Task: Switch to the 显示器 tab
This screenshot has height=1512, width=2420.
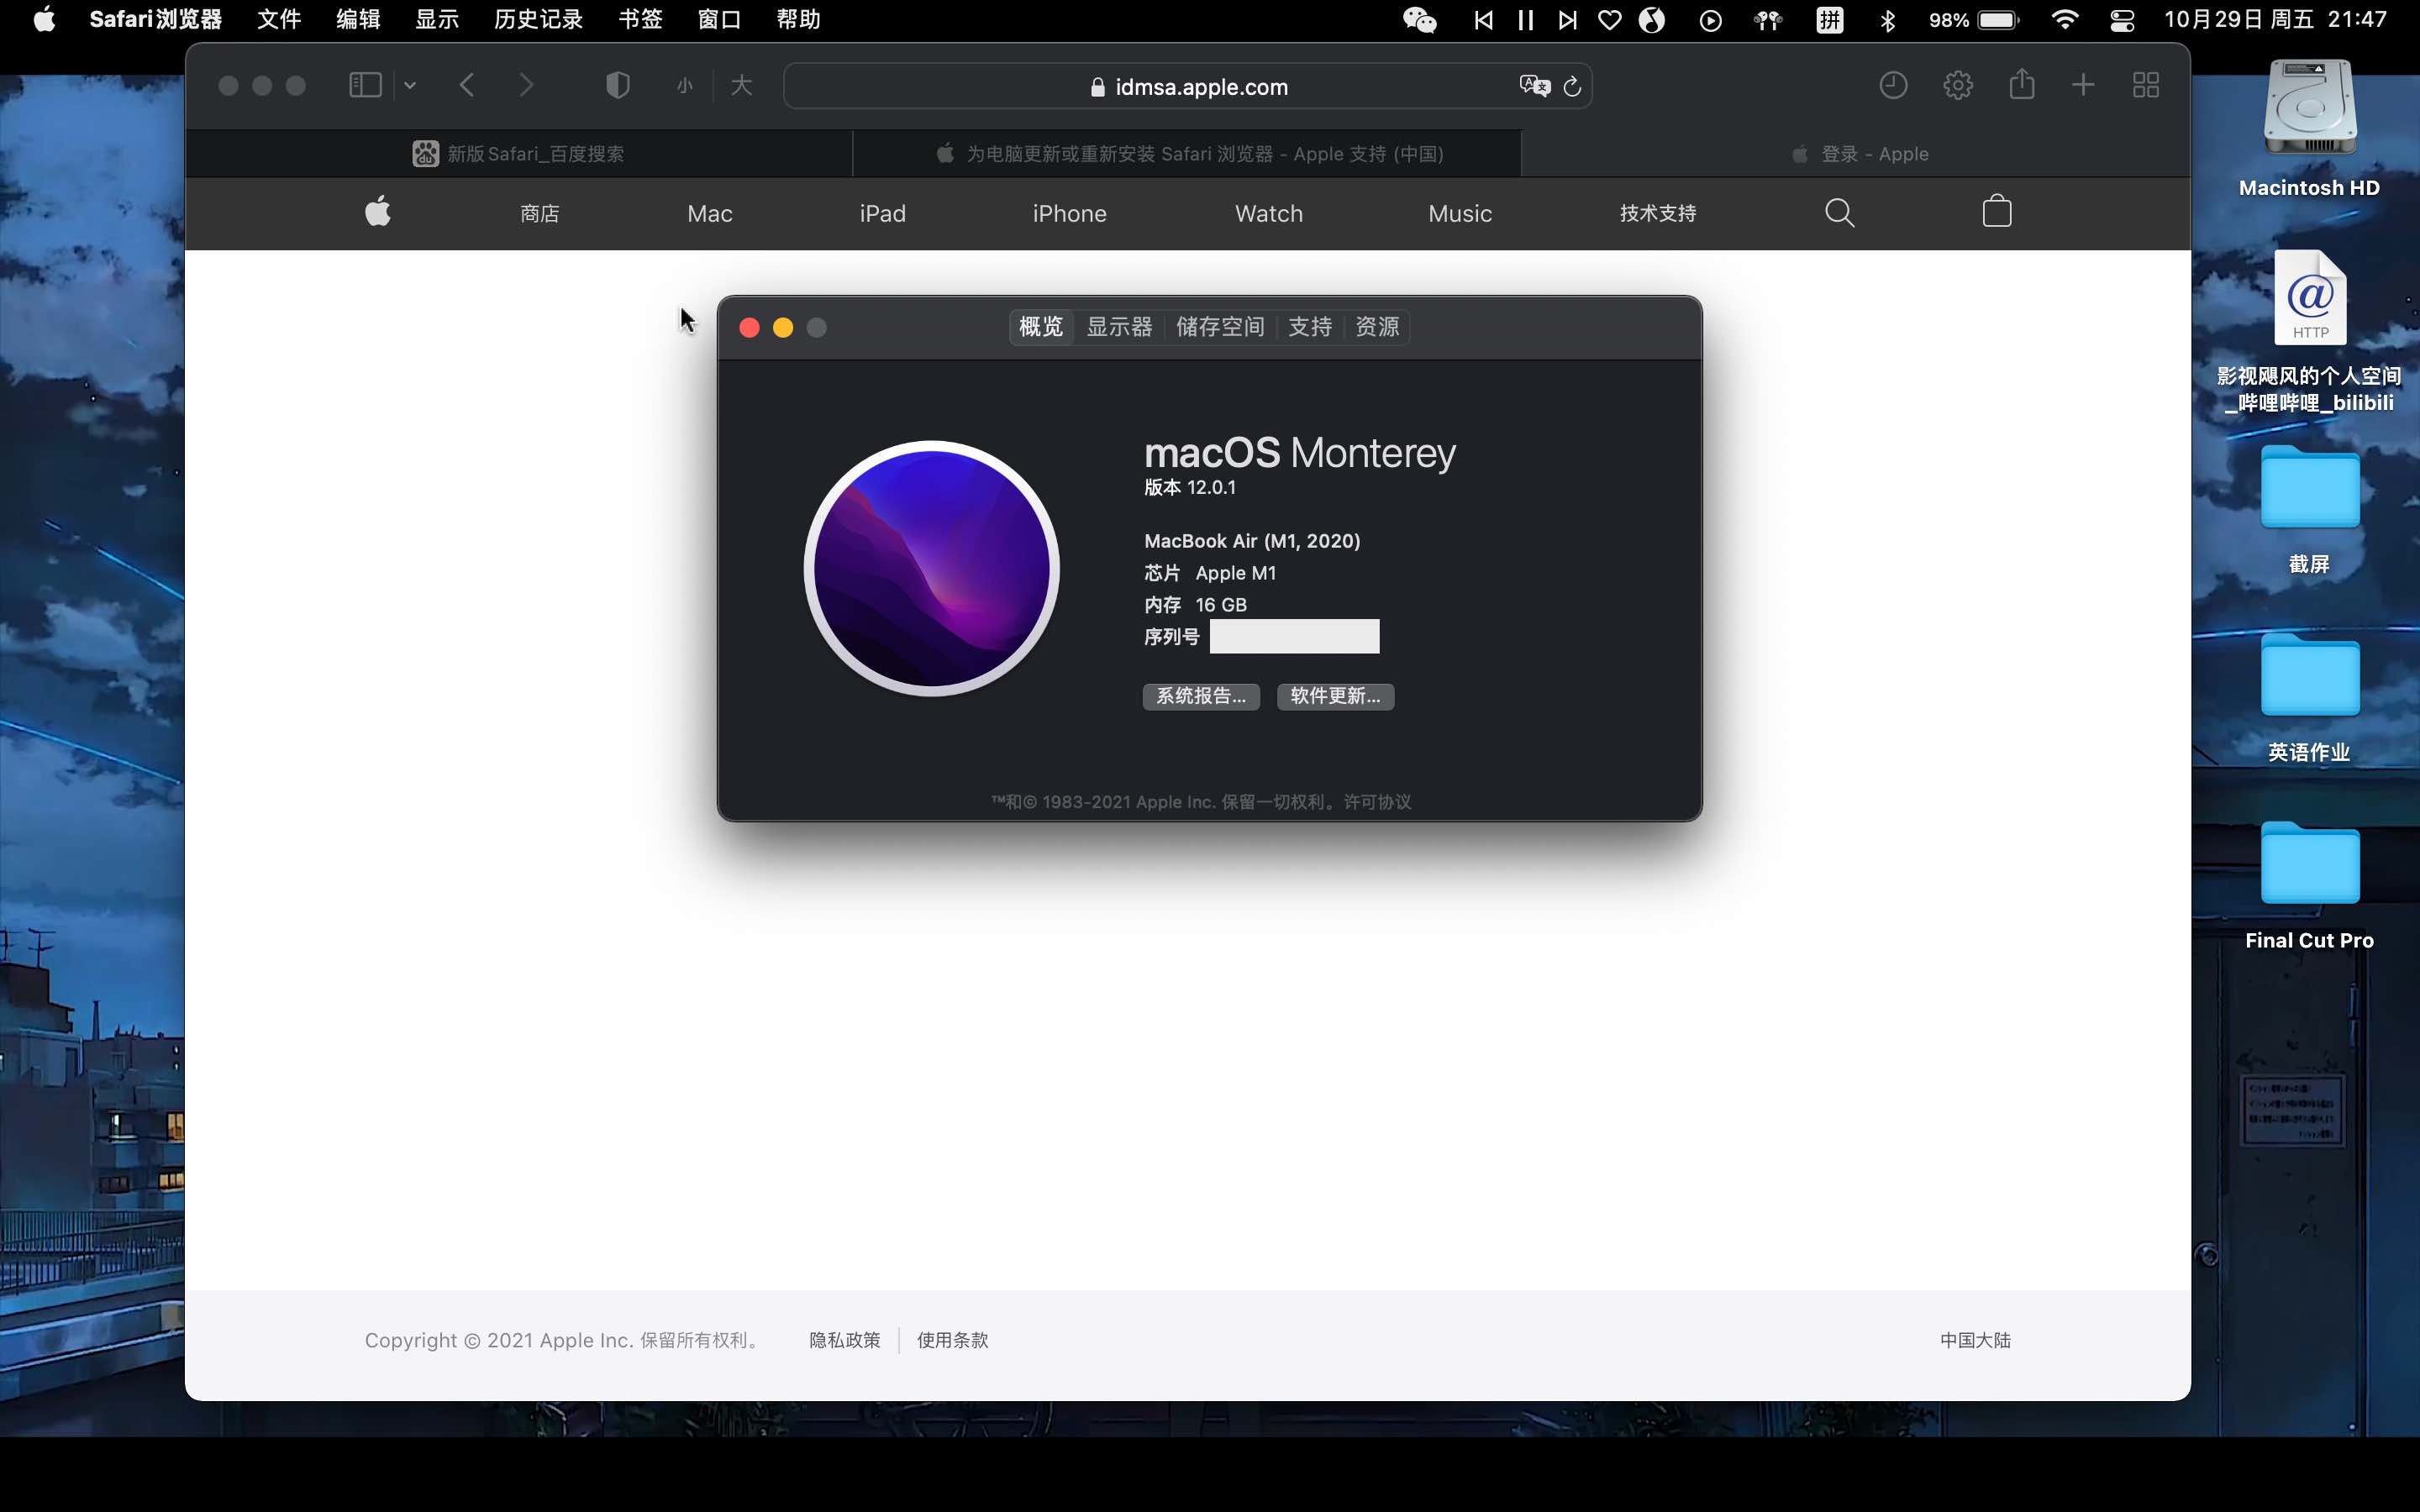Action: pyautogui.click(x=1119, y=327)
